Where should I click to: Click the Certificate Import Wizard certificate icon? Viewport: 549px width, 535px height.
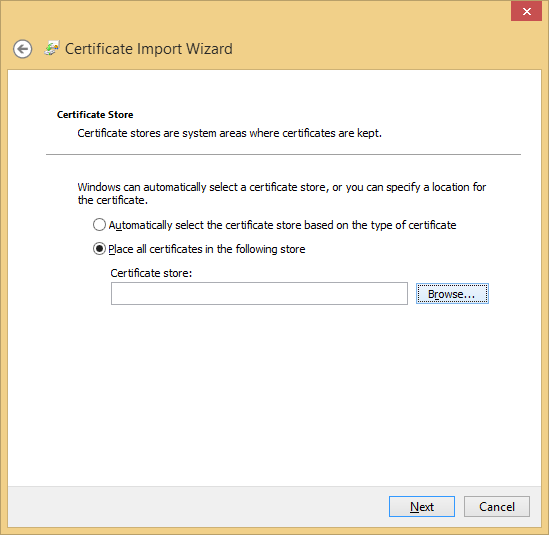(52, 48)
